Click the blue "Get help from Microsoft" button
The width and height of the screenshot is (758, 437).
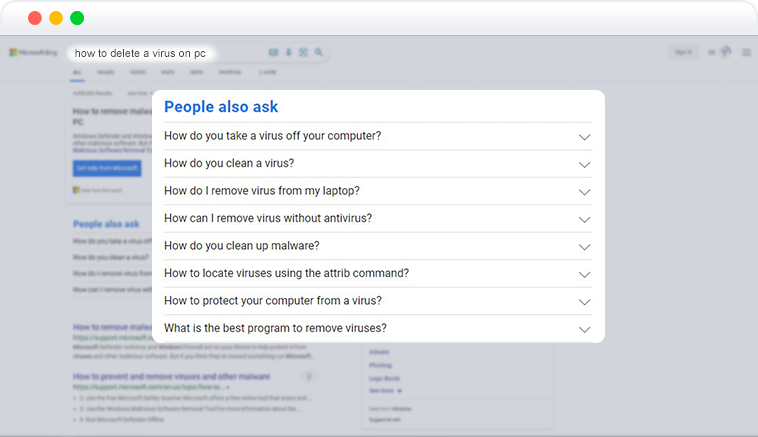(x=107, y=168)
